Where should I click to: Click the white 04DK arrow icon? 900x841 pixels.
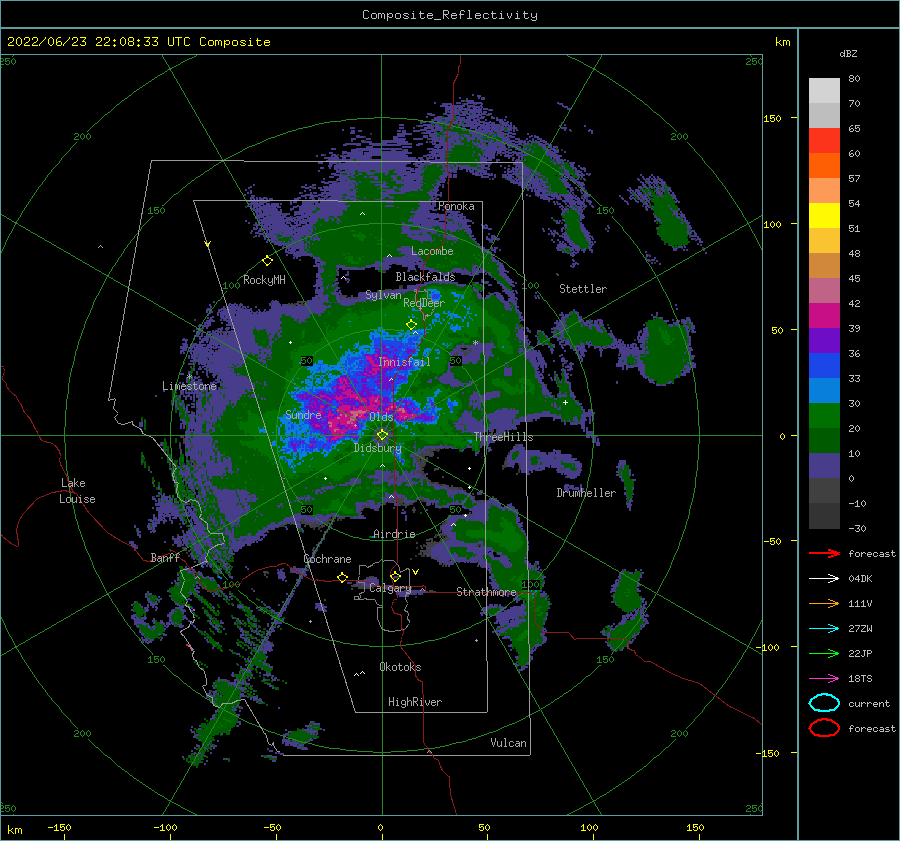824,579
